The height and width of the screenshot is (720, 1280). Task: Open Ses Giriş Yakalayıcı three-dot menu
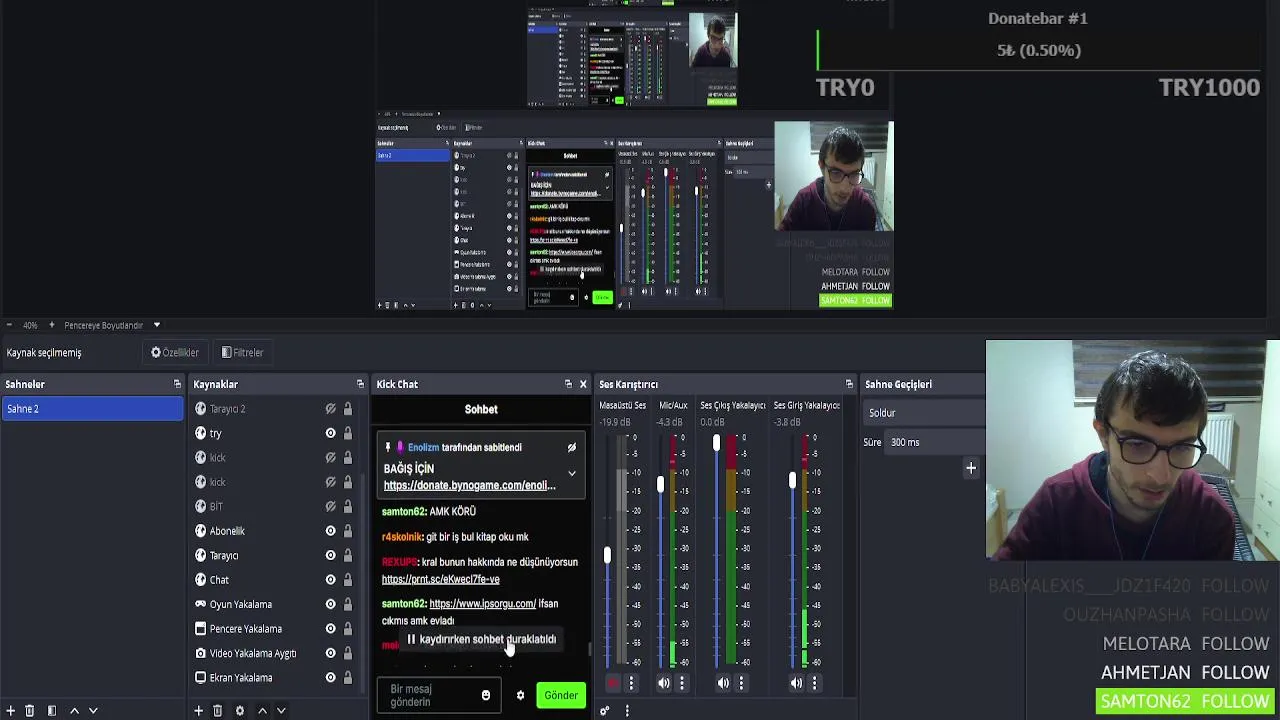pyautogui.click(x=814, y=683)
